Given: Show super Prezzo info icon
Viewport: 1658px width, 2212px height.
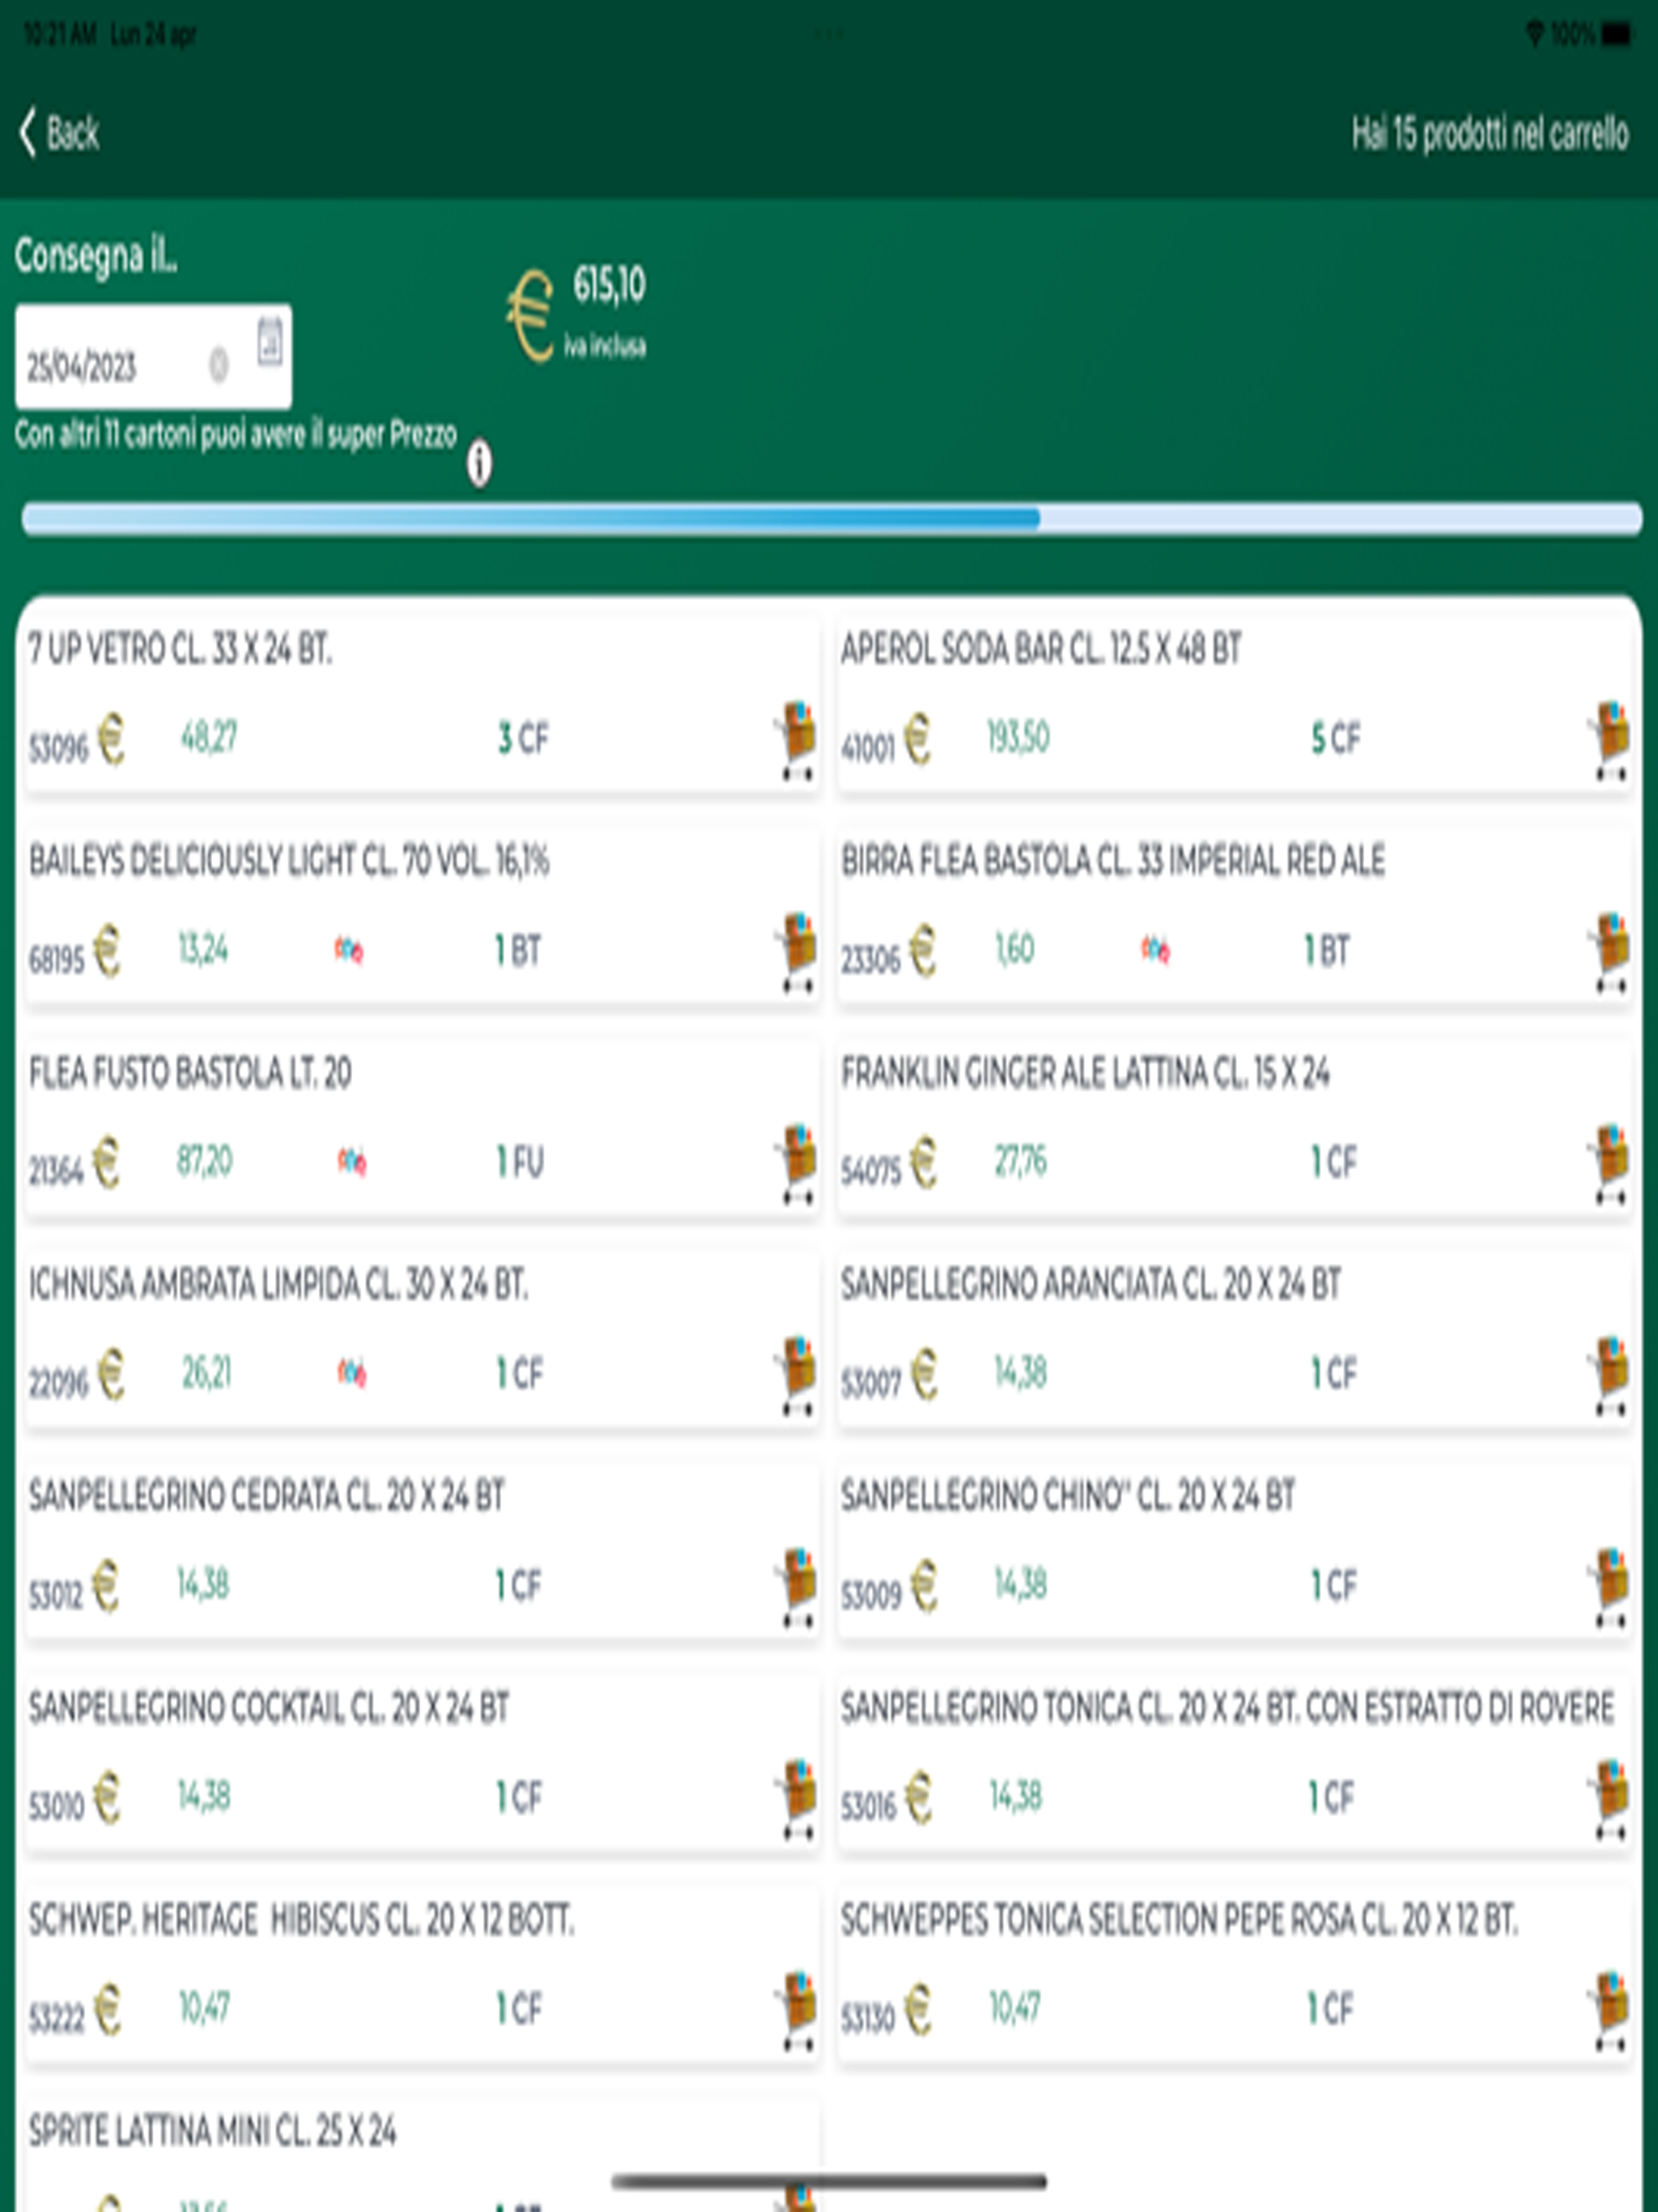Looking at the screenshot, I should click(479, 463).
